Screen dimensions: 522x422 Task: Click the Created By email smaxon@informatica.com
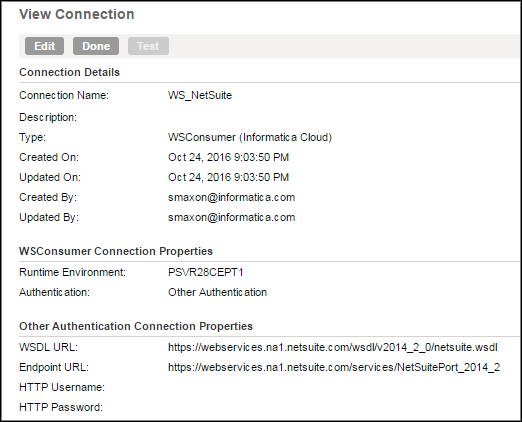pyautogui.click(x=232, y=197)
